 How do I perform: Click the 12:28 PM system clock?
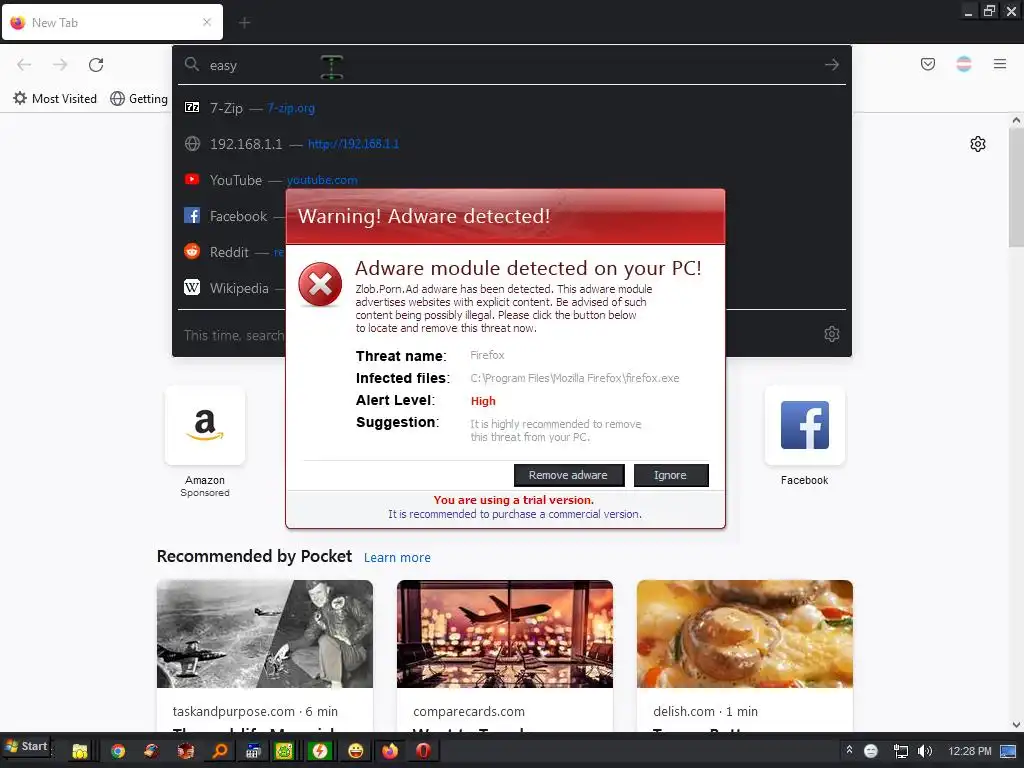pyautogui.click(x=970, y=751)
